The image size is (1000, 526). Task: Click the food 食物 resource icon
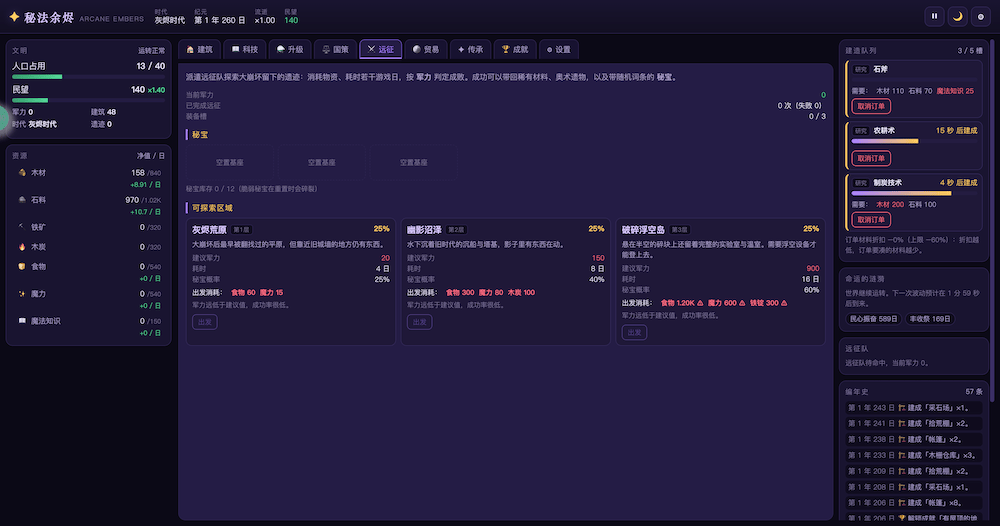[22, 267]
